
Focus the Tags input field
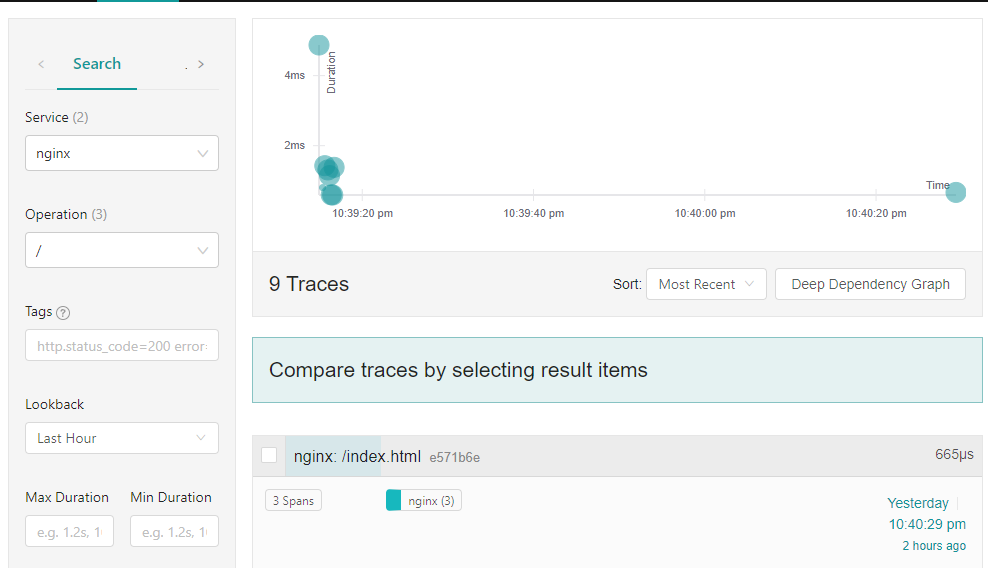[x=122, y=346]
